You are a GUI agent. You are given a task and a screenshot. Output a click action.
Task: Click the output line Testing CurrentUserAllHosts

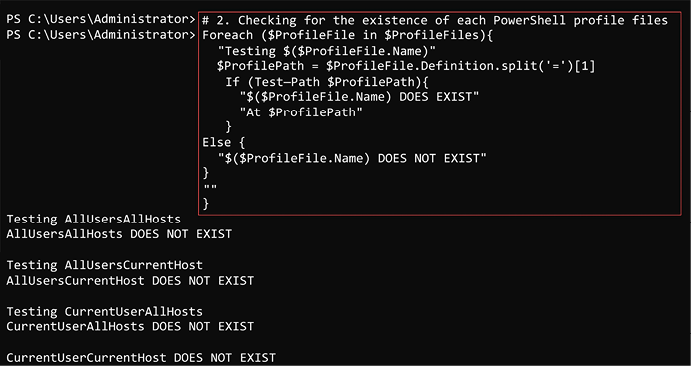pyautogui.click(x=104, y=311)
